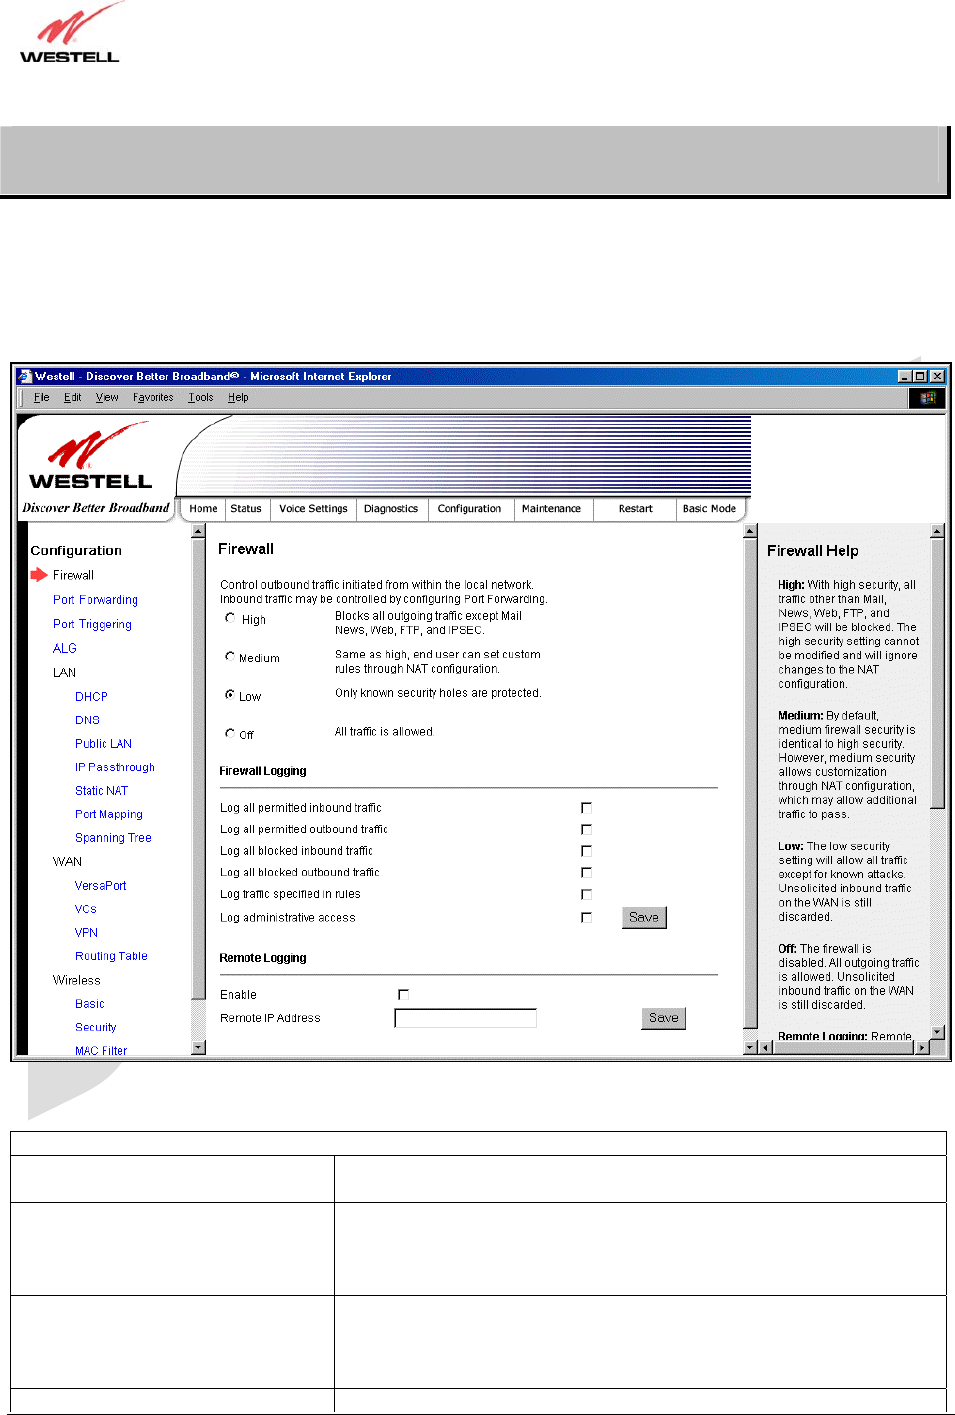Save the Firewall Logging settings
This screenshot has height=1415, width=955.
click(644, 917)
